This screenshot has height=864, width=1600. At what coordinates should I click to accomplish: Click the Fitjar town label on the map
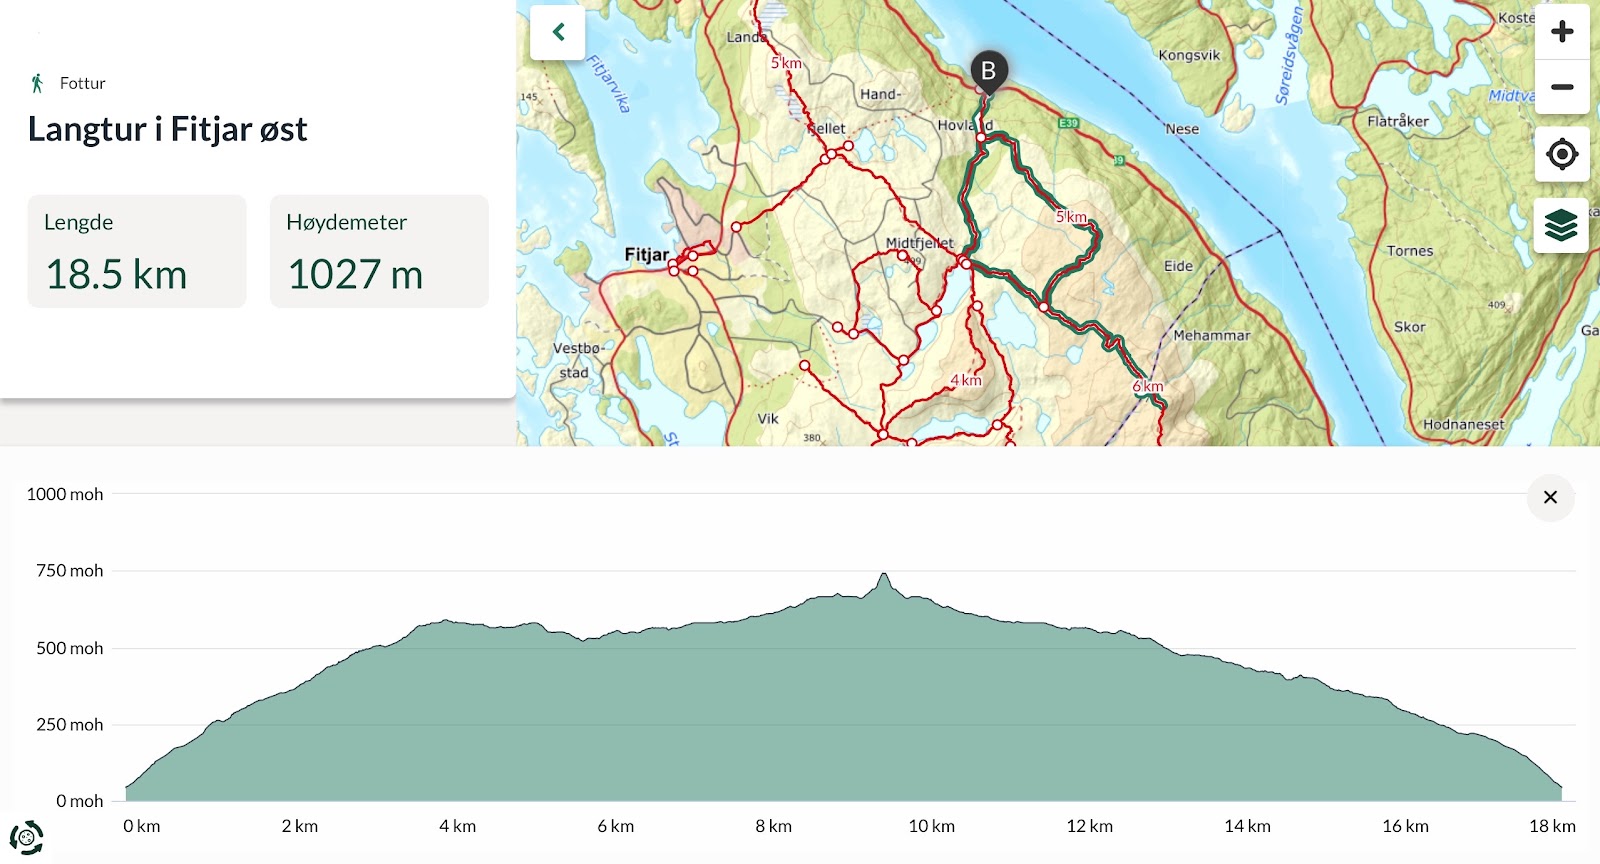pos(646,255)
